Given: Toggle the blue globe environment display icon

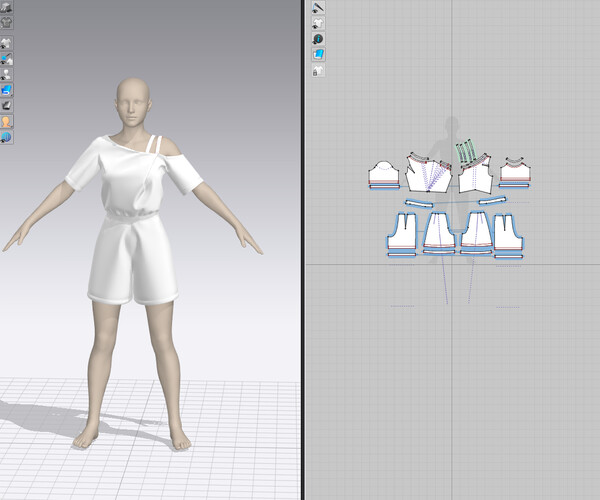Looking at the screenshot, I should pos(6,137).
